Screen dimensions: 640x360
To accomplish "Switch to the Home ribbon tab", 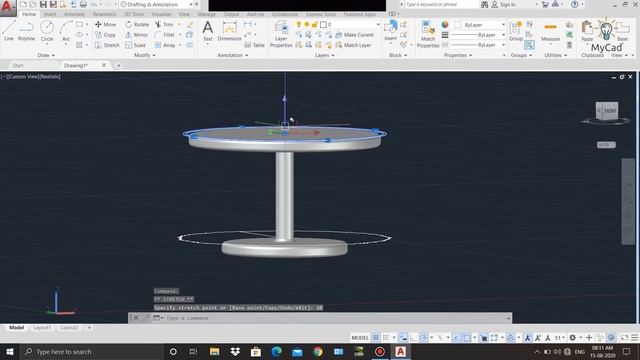I will (x=29, y=14).
